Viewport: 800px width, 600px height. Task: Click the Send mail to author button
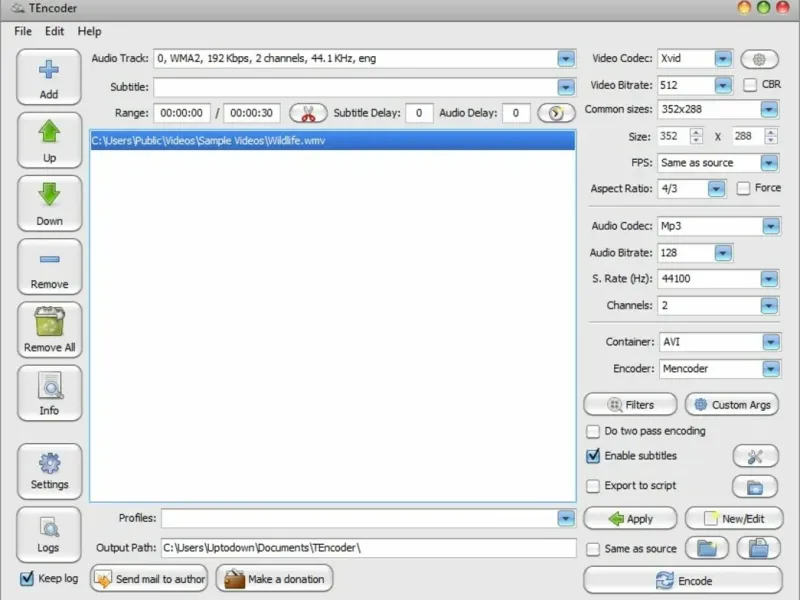pos(149,579)
